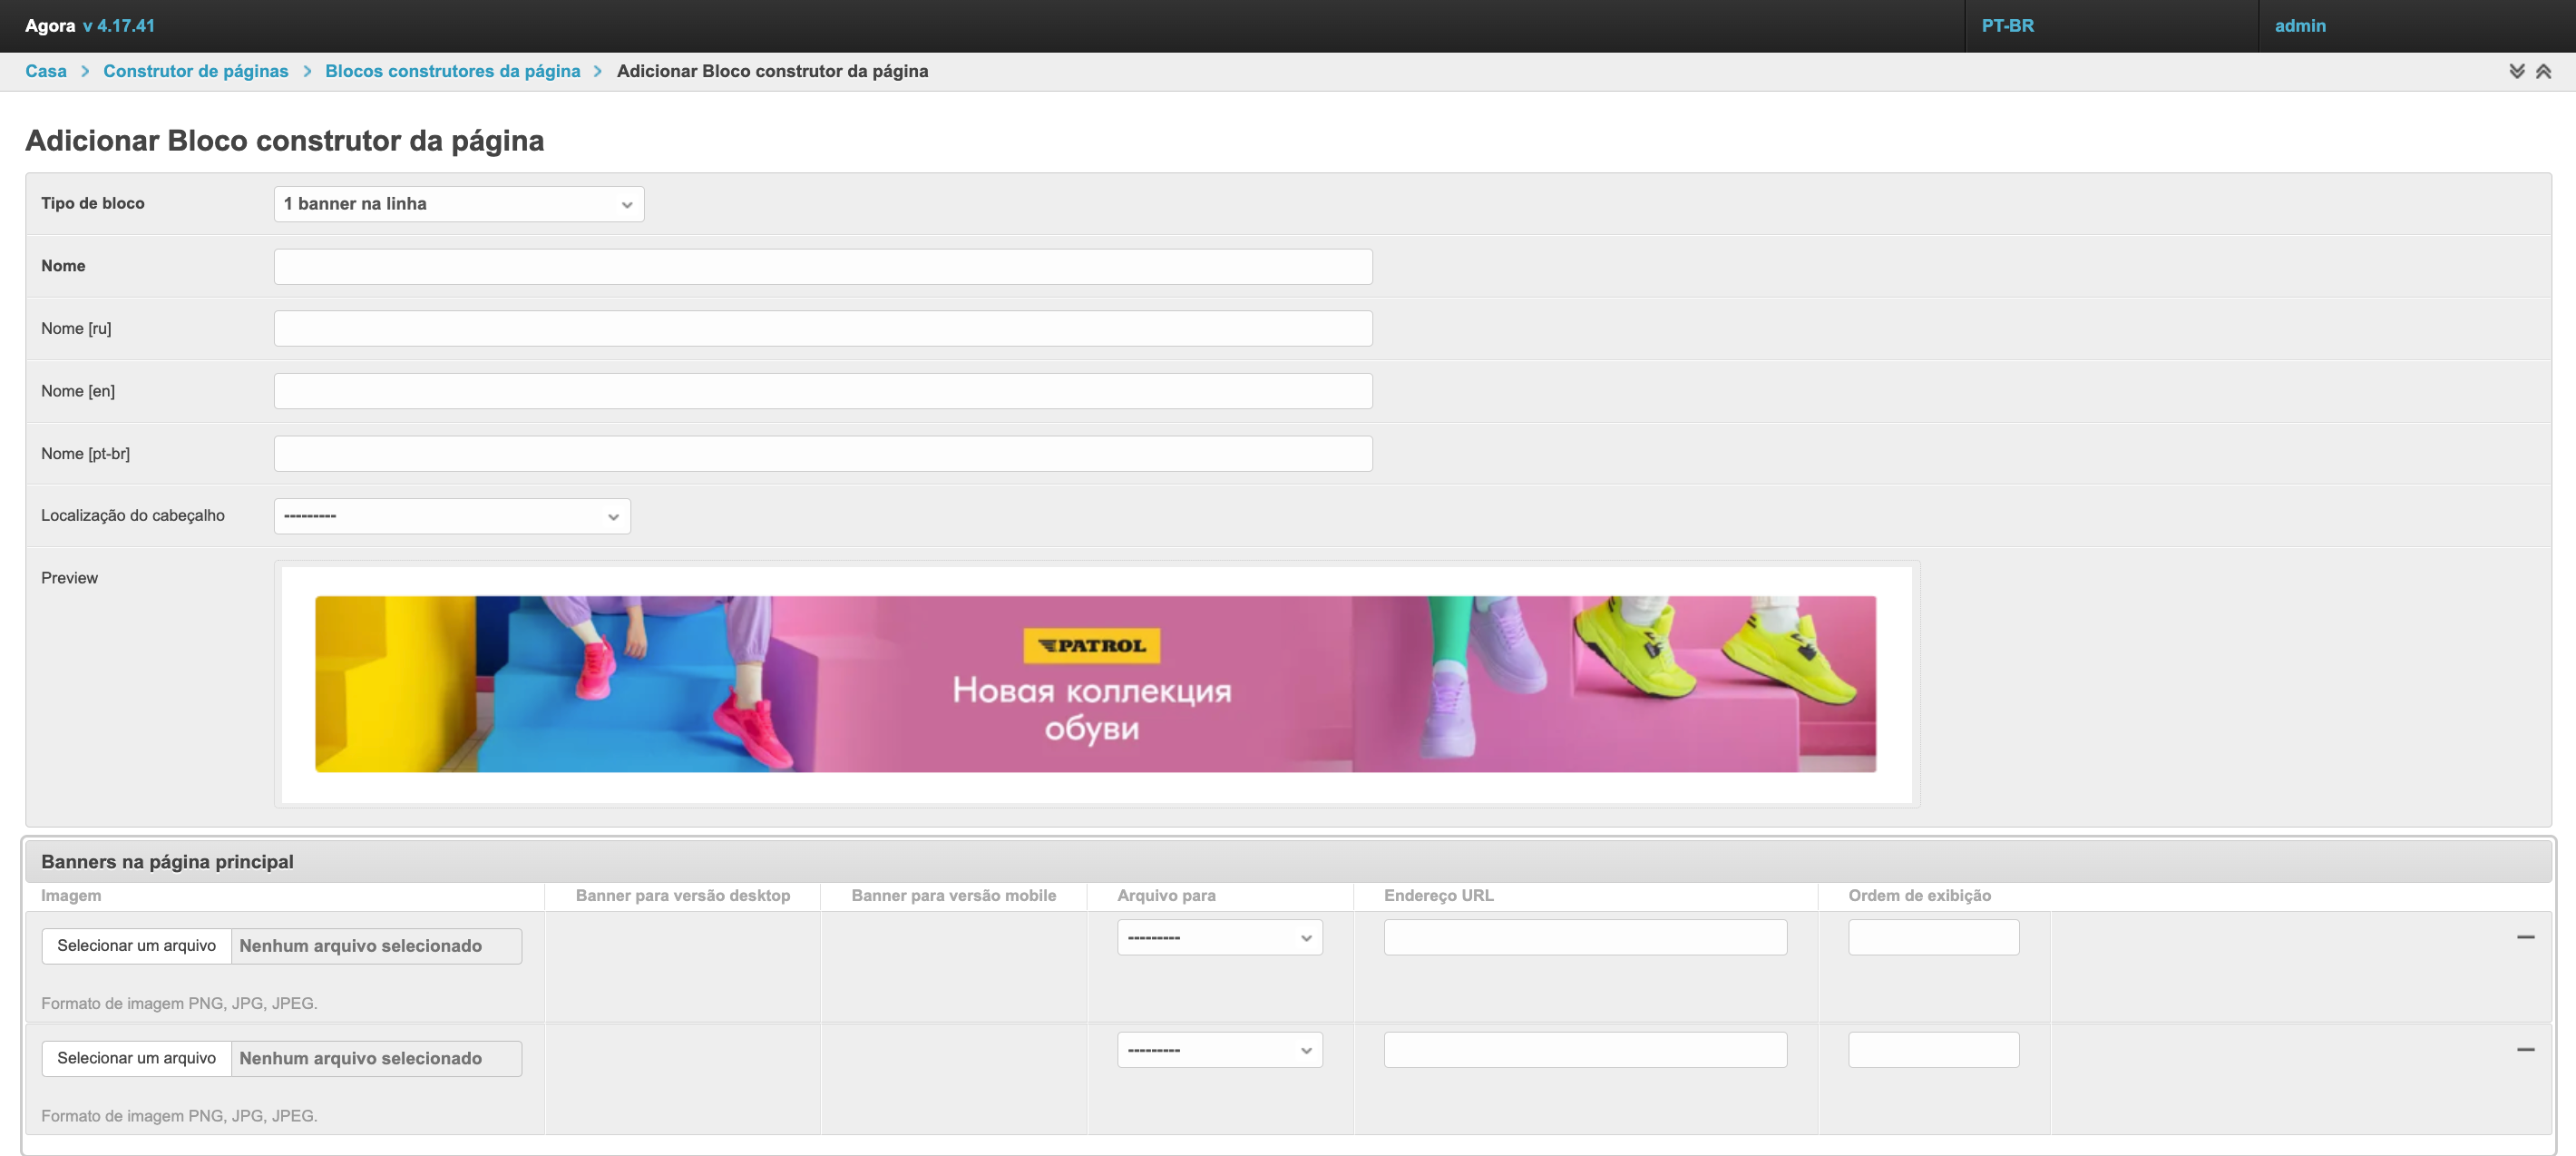This screenshot has width=2576, height=1156.
Task: Click second row Ordem de exibição field
Action: [x=1932, y=1050]
